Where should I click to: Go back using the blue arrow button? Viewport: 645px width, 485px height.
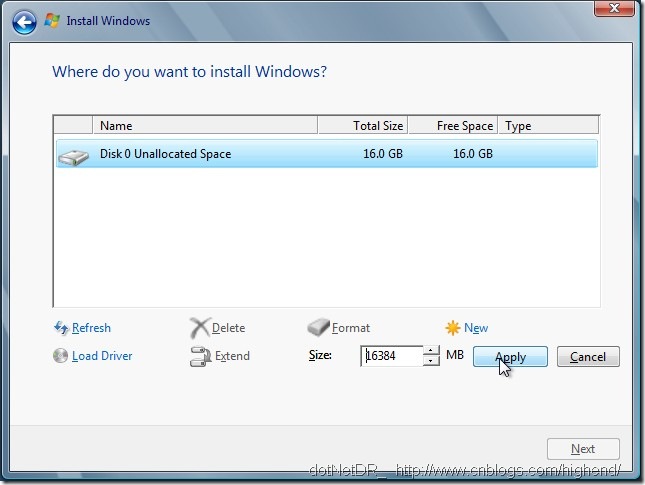point(24,22)
